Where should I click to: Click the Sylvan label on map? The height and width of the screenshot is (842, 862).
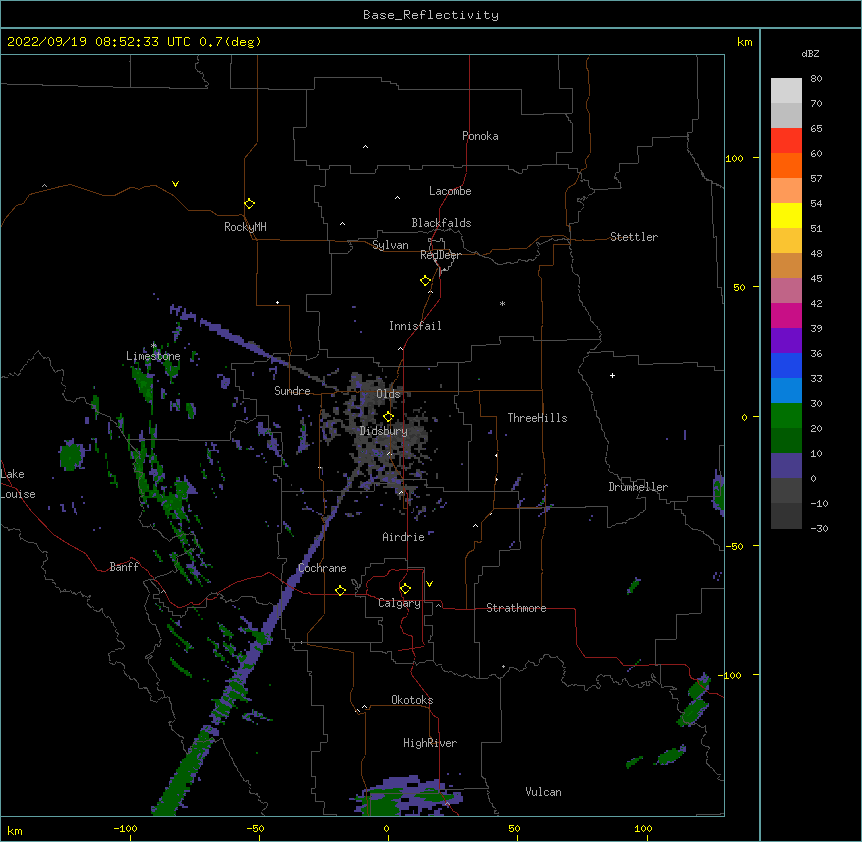point(390,245)
